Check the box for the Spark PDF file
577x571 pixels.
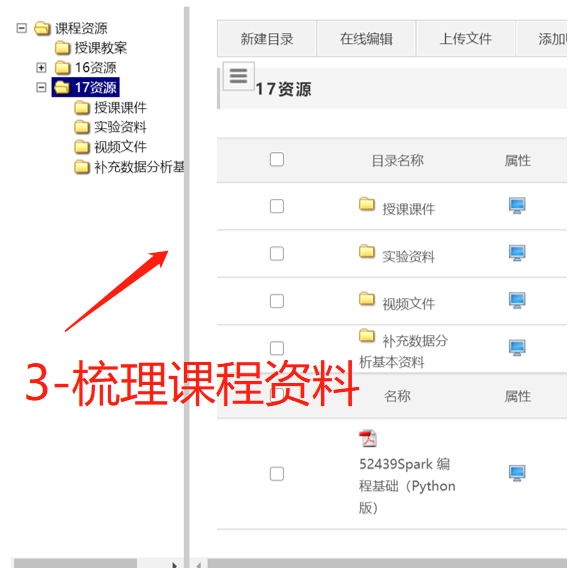(x=277, y=474)
